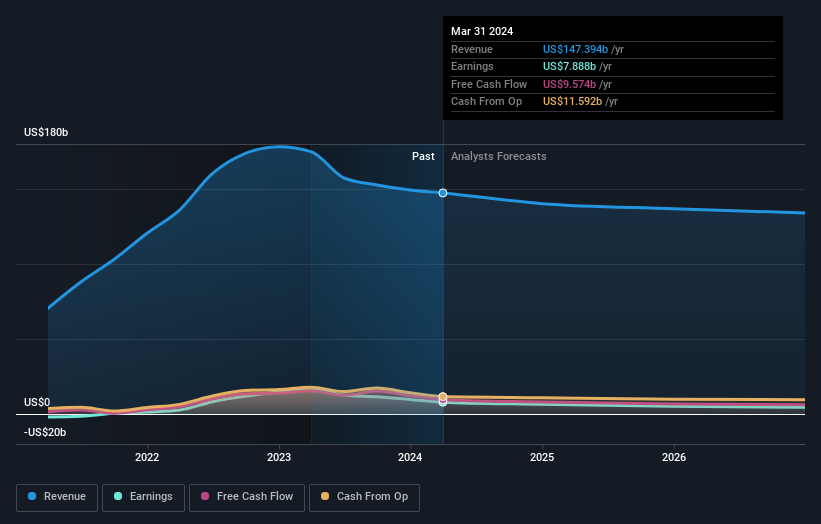Click the teal Earnings legend dot

click(118, 496)
